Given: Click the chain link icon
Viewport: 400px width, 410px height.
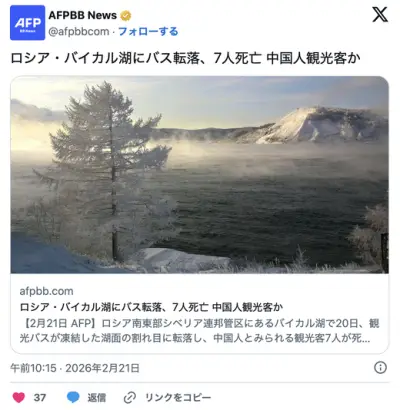Looking at the screenshot, I should (x=130, y=398).
